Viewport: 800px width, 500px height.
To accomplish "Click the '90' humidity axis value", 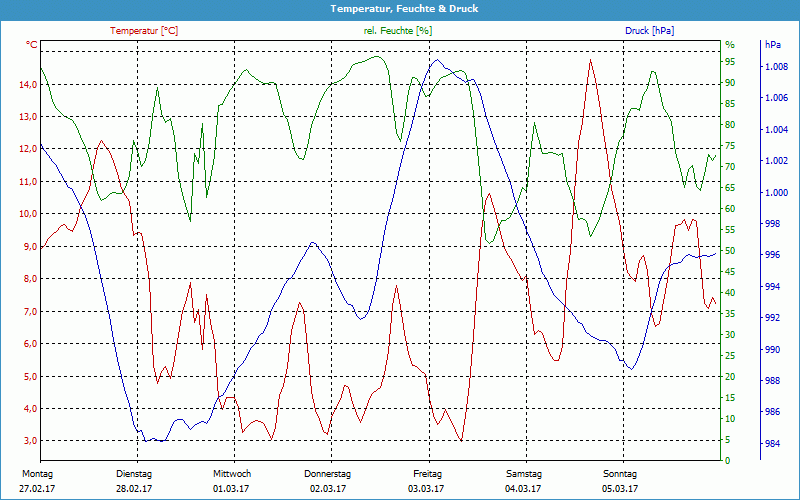I will [x=730, y=83].
